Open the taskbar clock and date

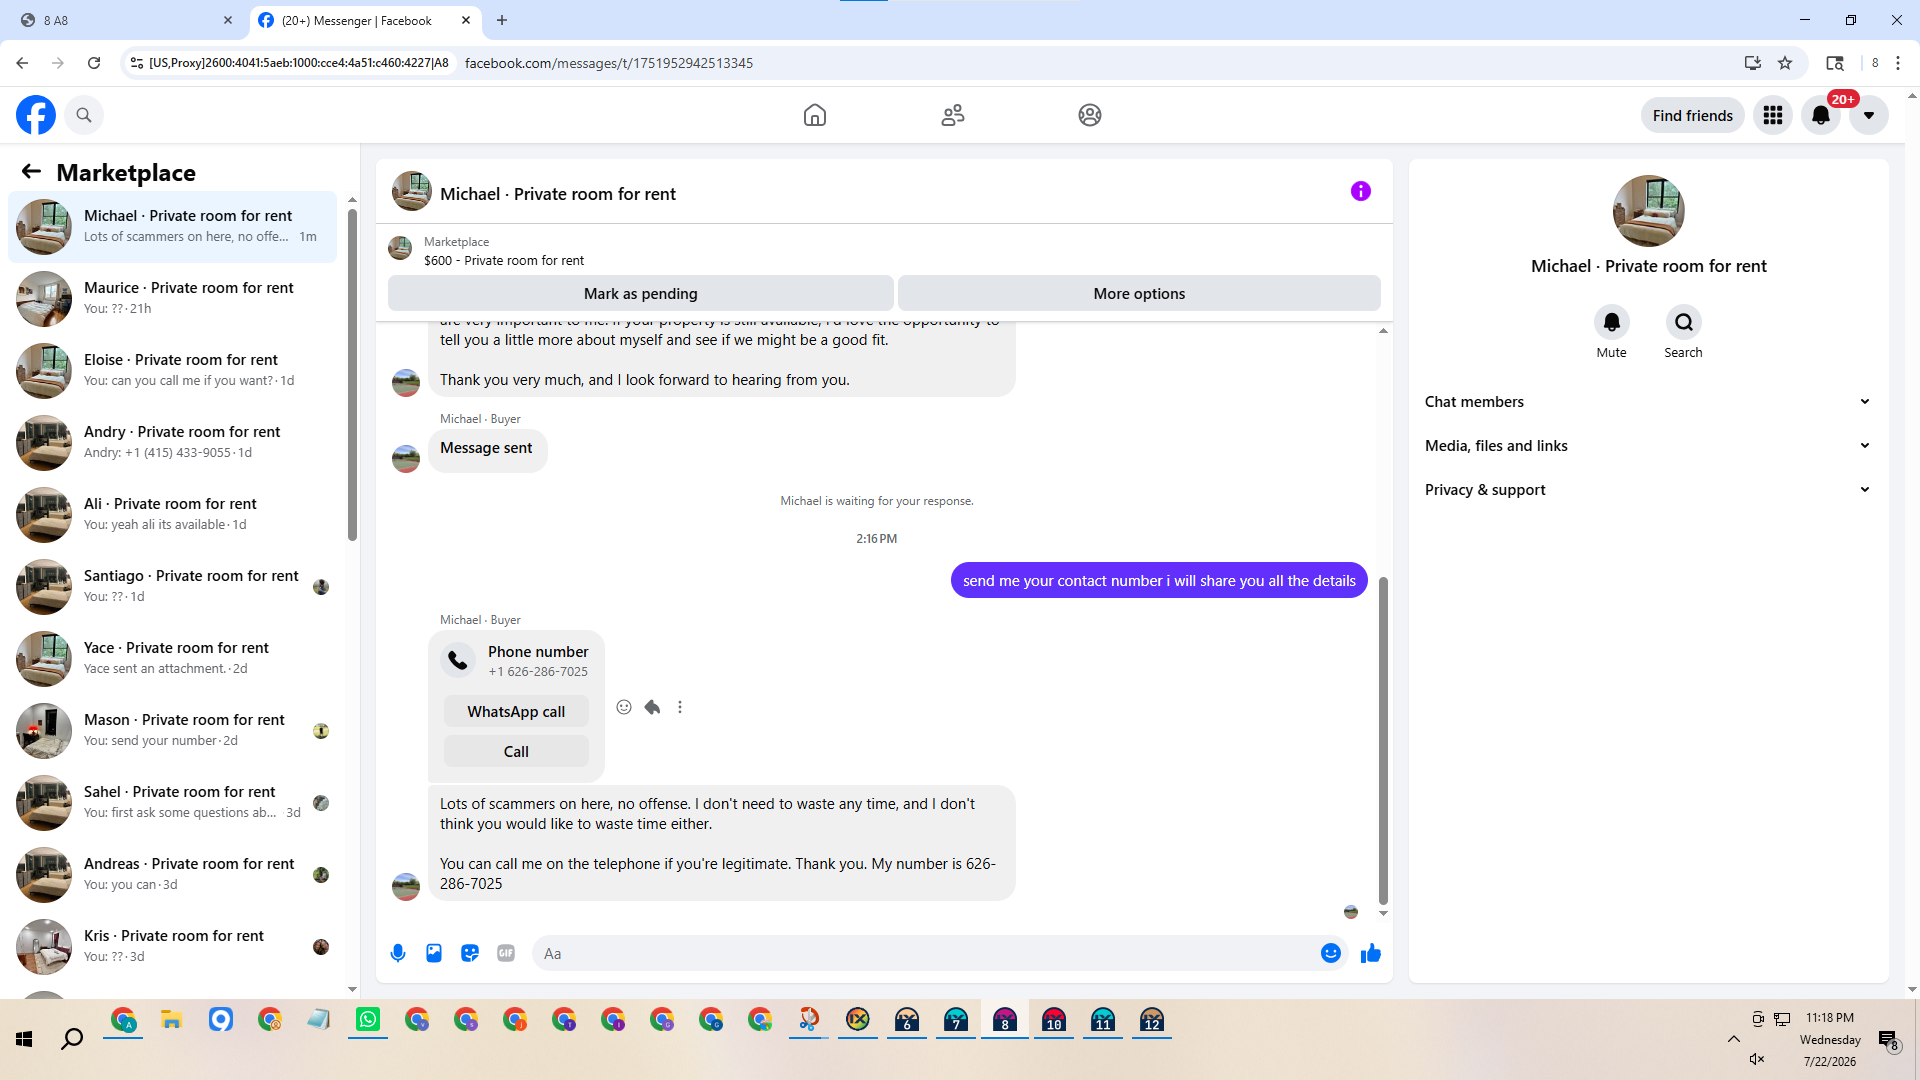coord(1830,1039)
